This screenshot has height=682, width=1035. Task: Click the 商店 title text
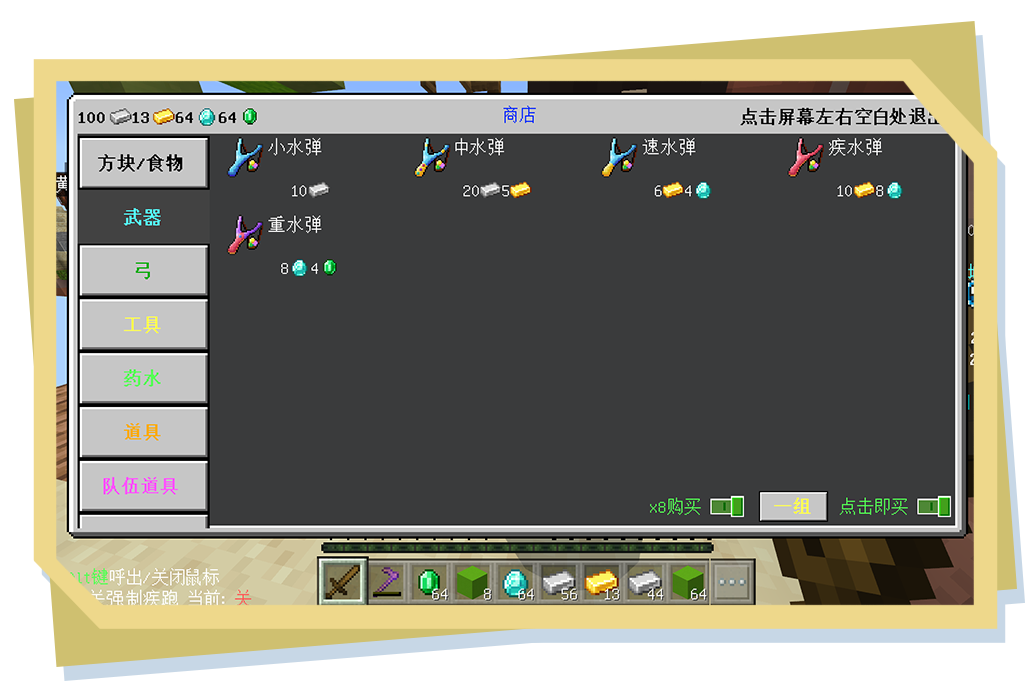519,116
